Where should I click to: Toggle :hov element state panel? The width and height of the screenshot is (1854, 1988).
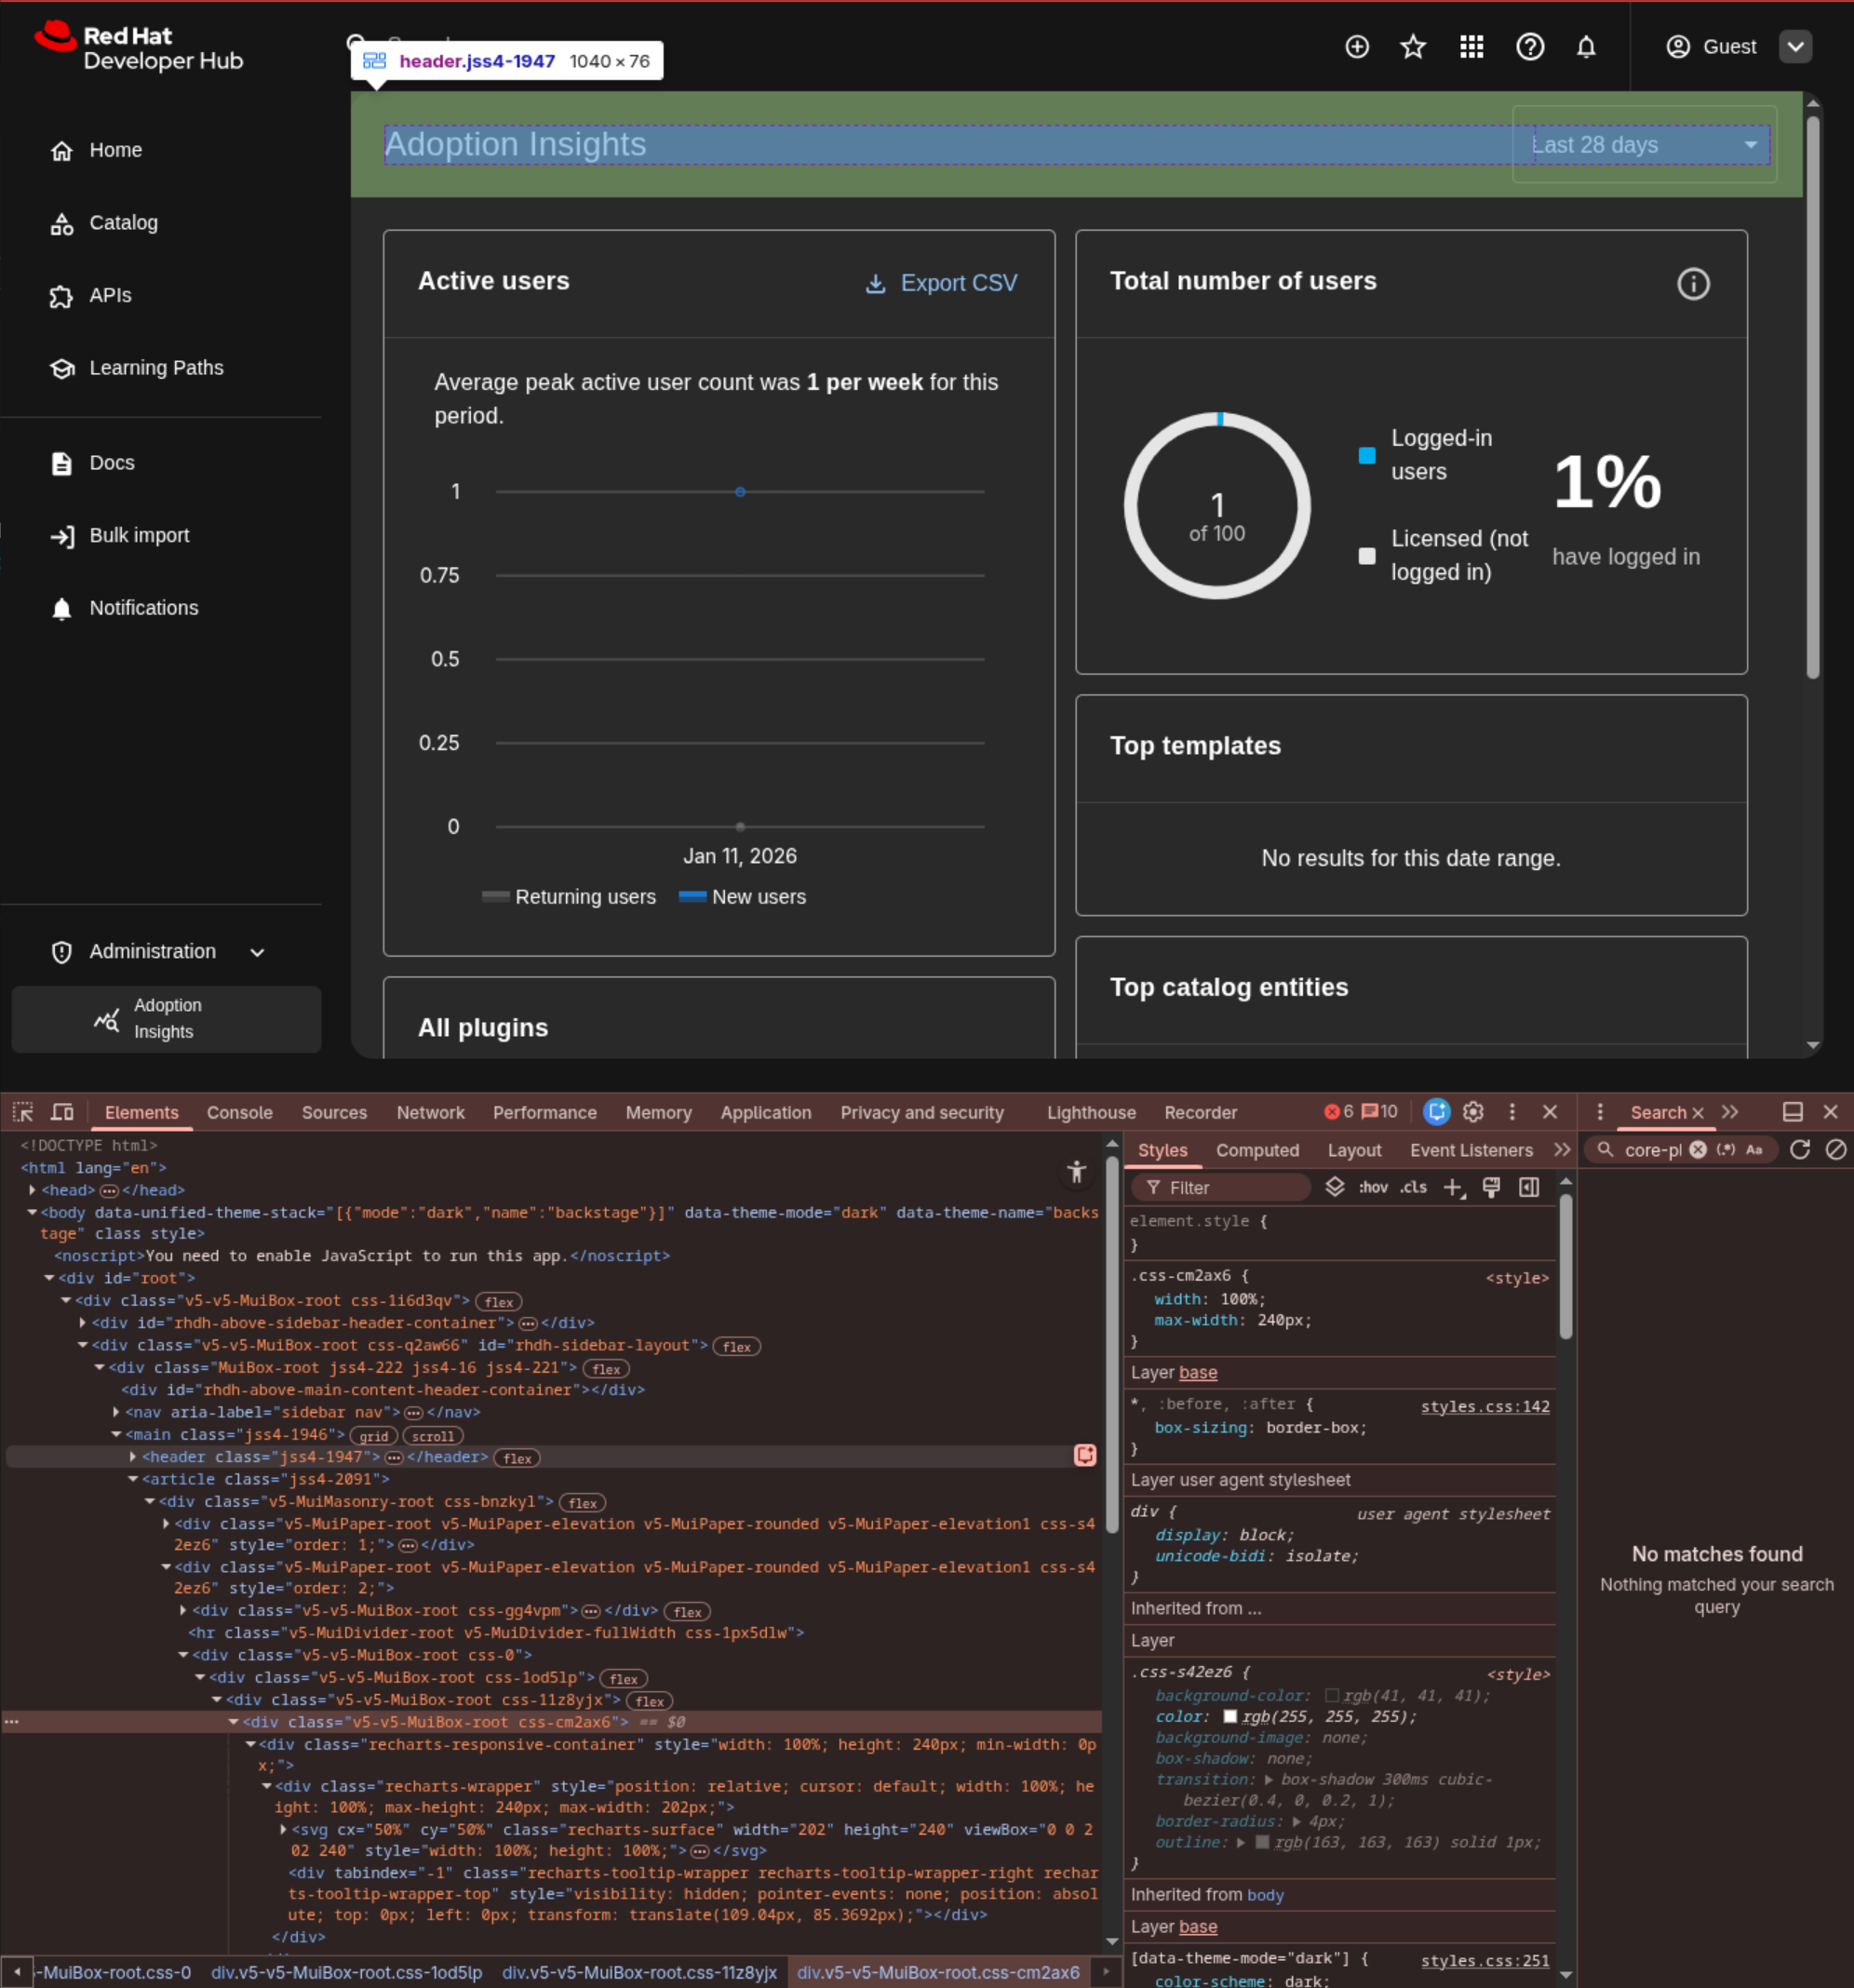tap(1372, 1187)
